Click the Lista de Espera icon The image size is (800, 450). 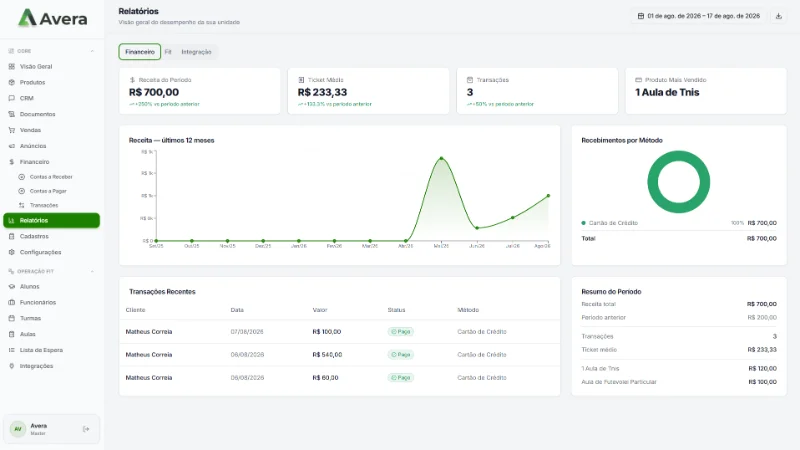click(12, 350)
